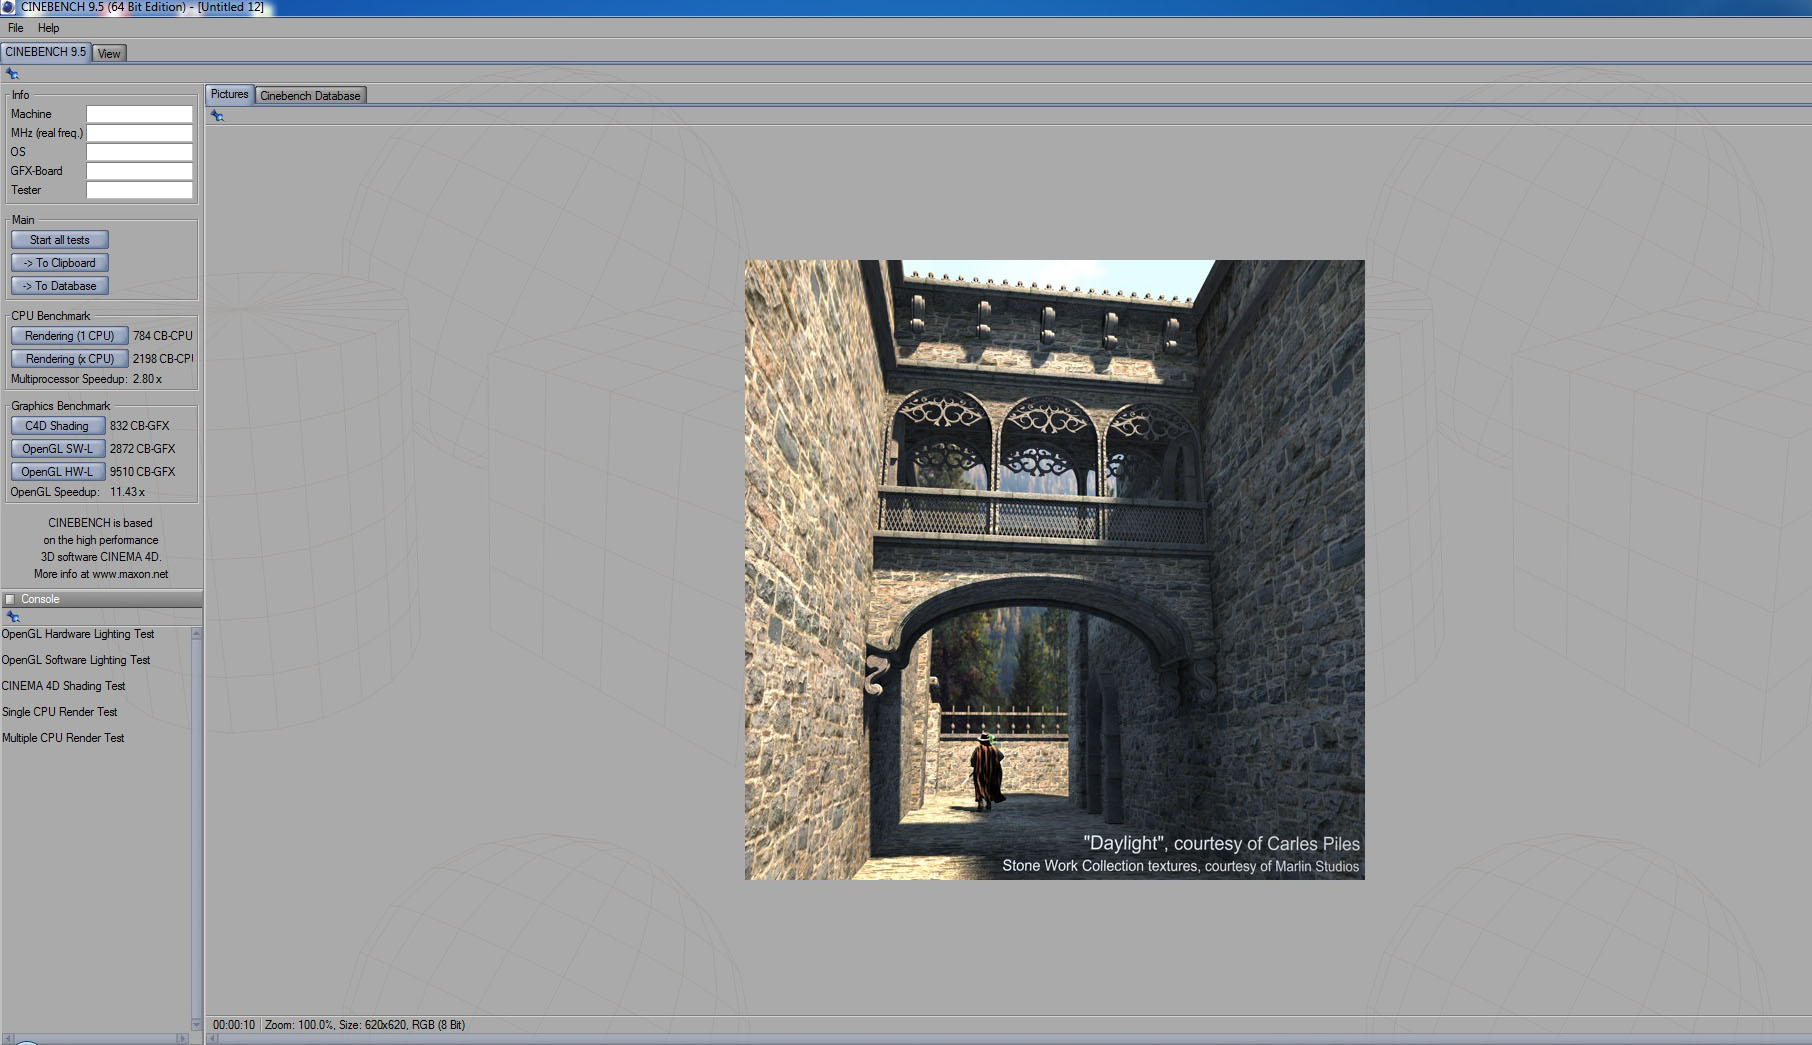Focus the GFX-Board input field

pyautogui.click(x=139, y=171)
